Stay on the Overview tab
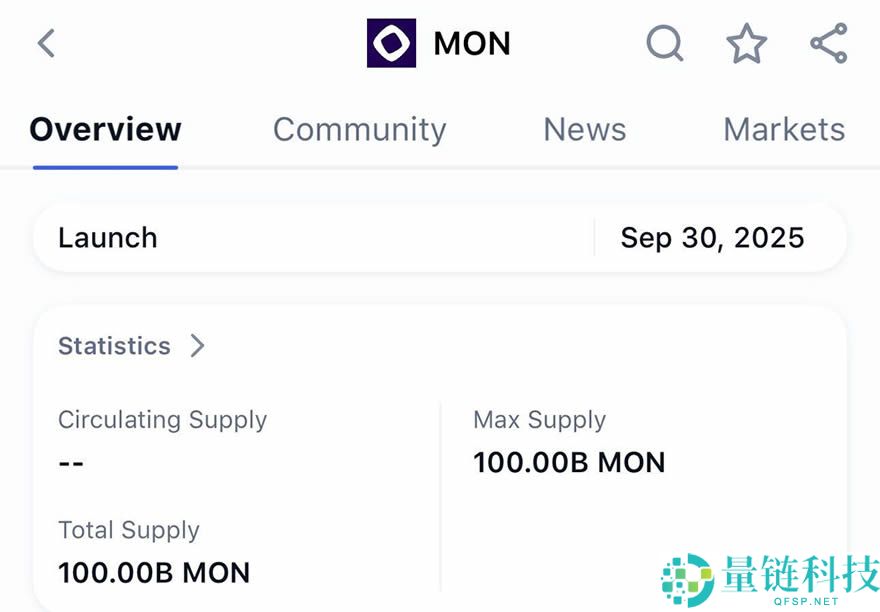 click(105, 129)
